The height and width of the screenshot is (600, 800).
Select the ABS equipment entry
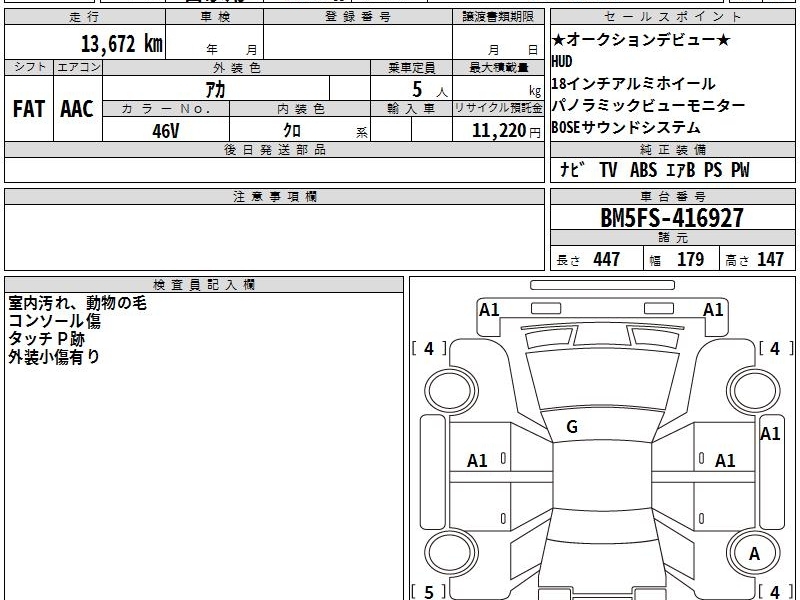tap(643, 169)
